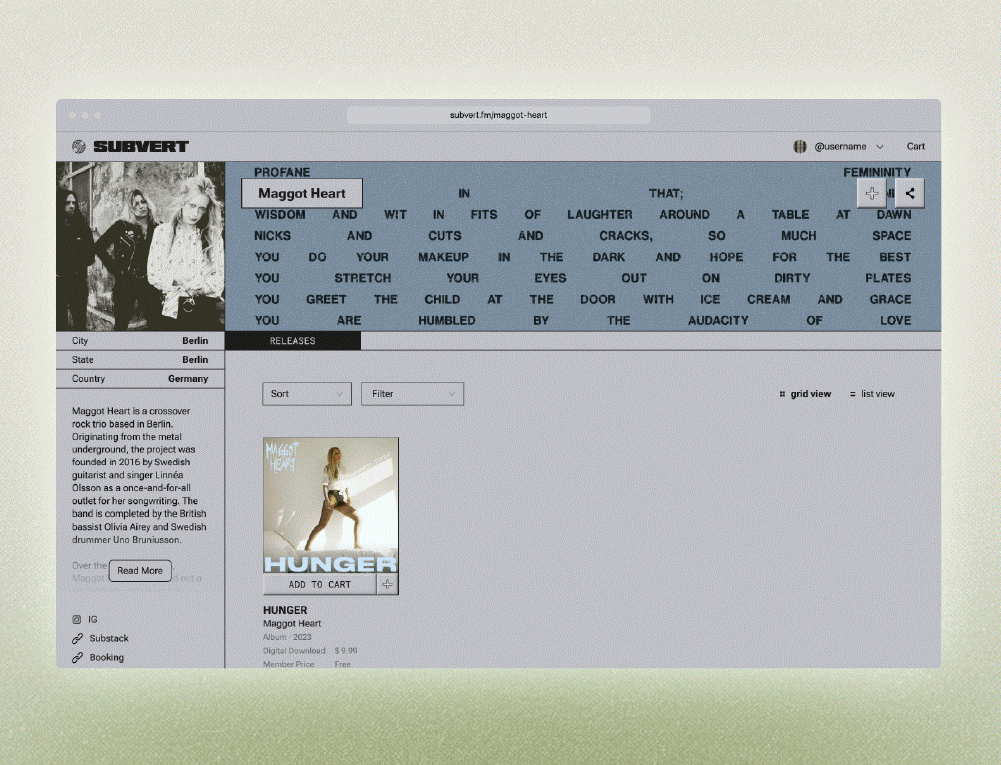Image resolution: width=1001 pixels, height=765 pixels.
Task: Expand the @username account menu chevron
Action: [880, 147]
